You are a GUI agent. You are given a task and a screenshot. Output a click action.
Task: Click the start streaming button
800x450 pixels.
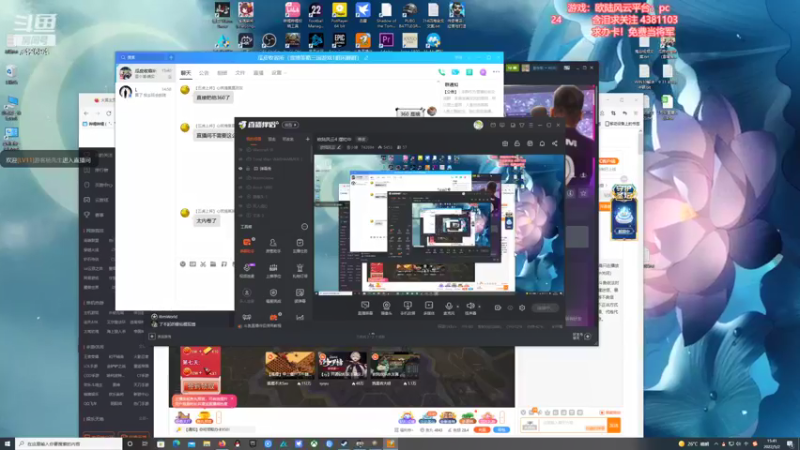(x=544, y=308)
